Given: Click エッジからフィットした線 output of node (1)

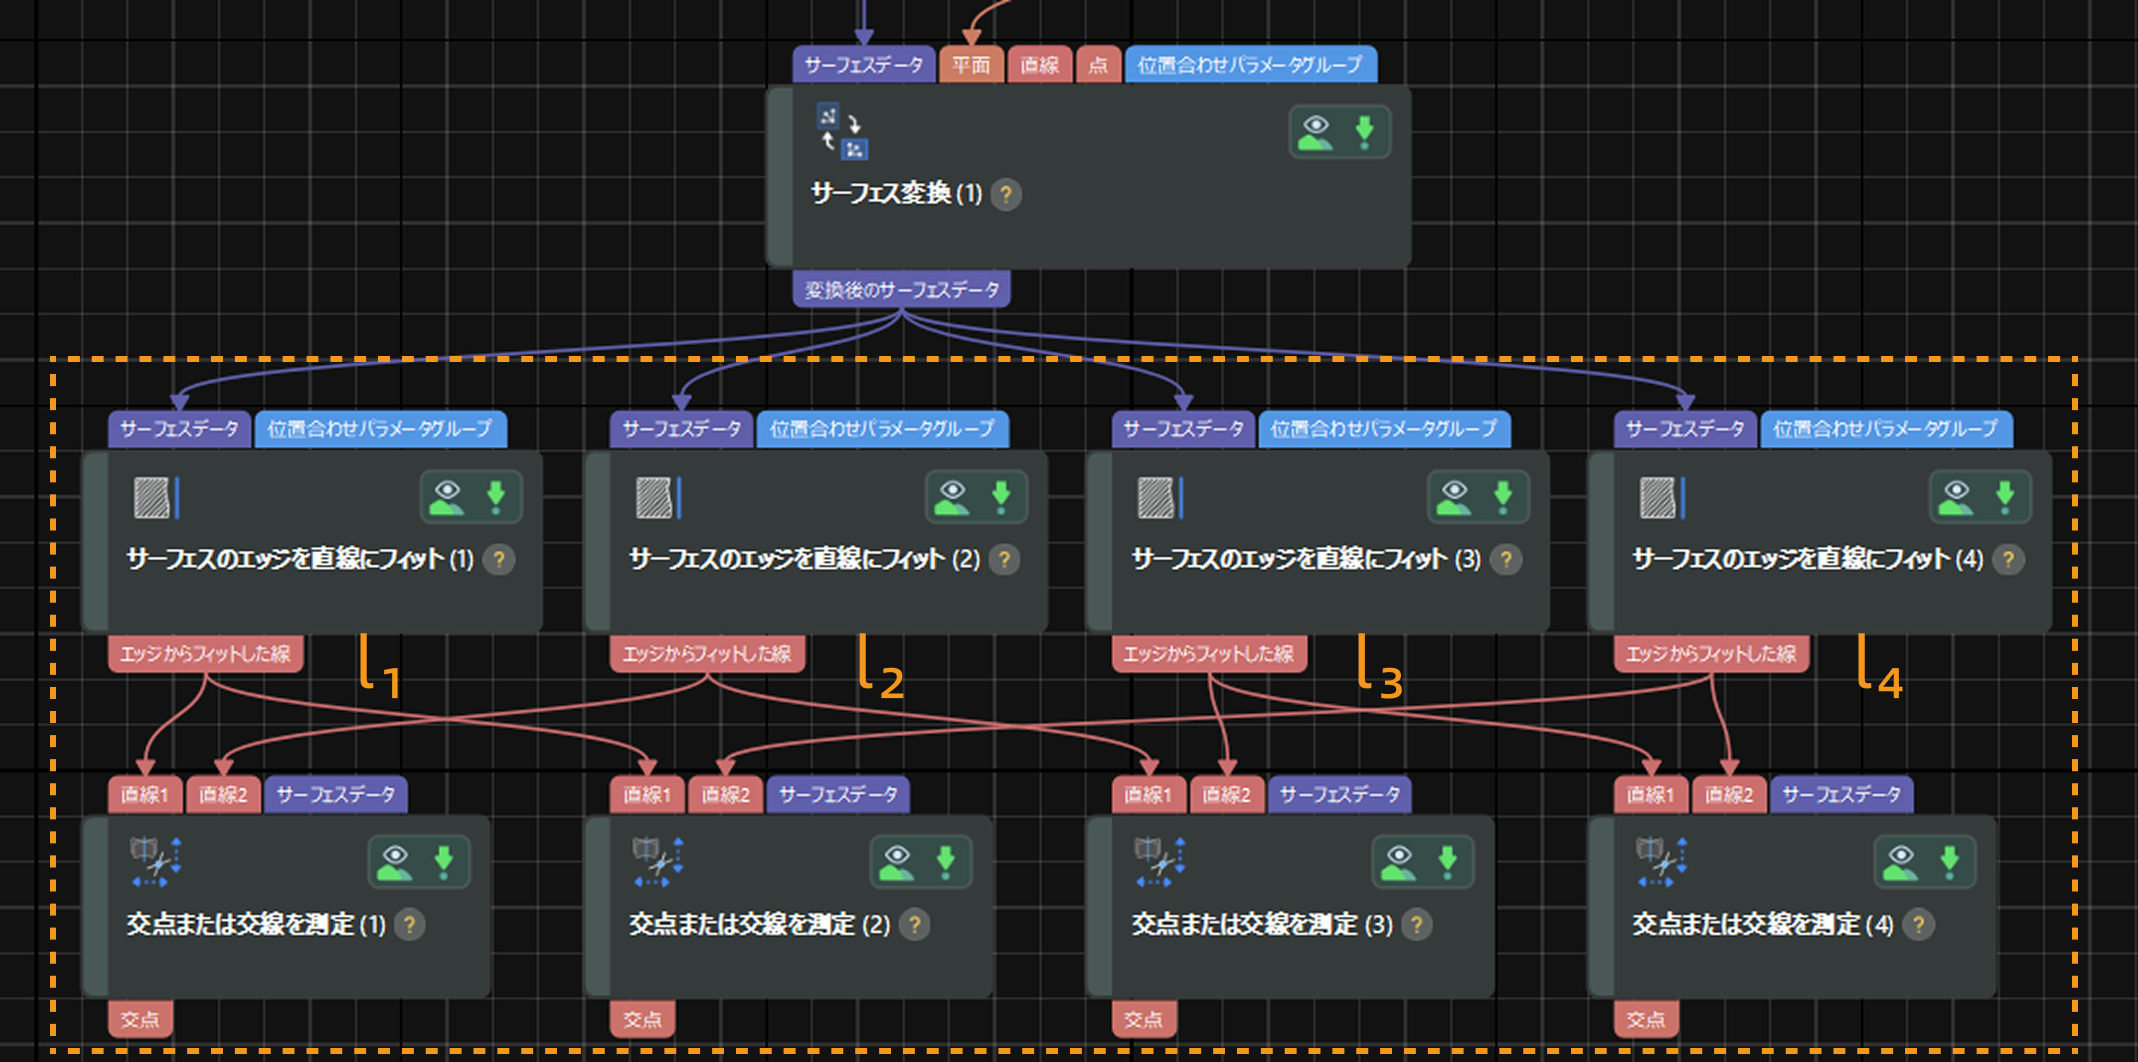Looking at the screenshot, I should (x=206, y=654).
